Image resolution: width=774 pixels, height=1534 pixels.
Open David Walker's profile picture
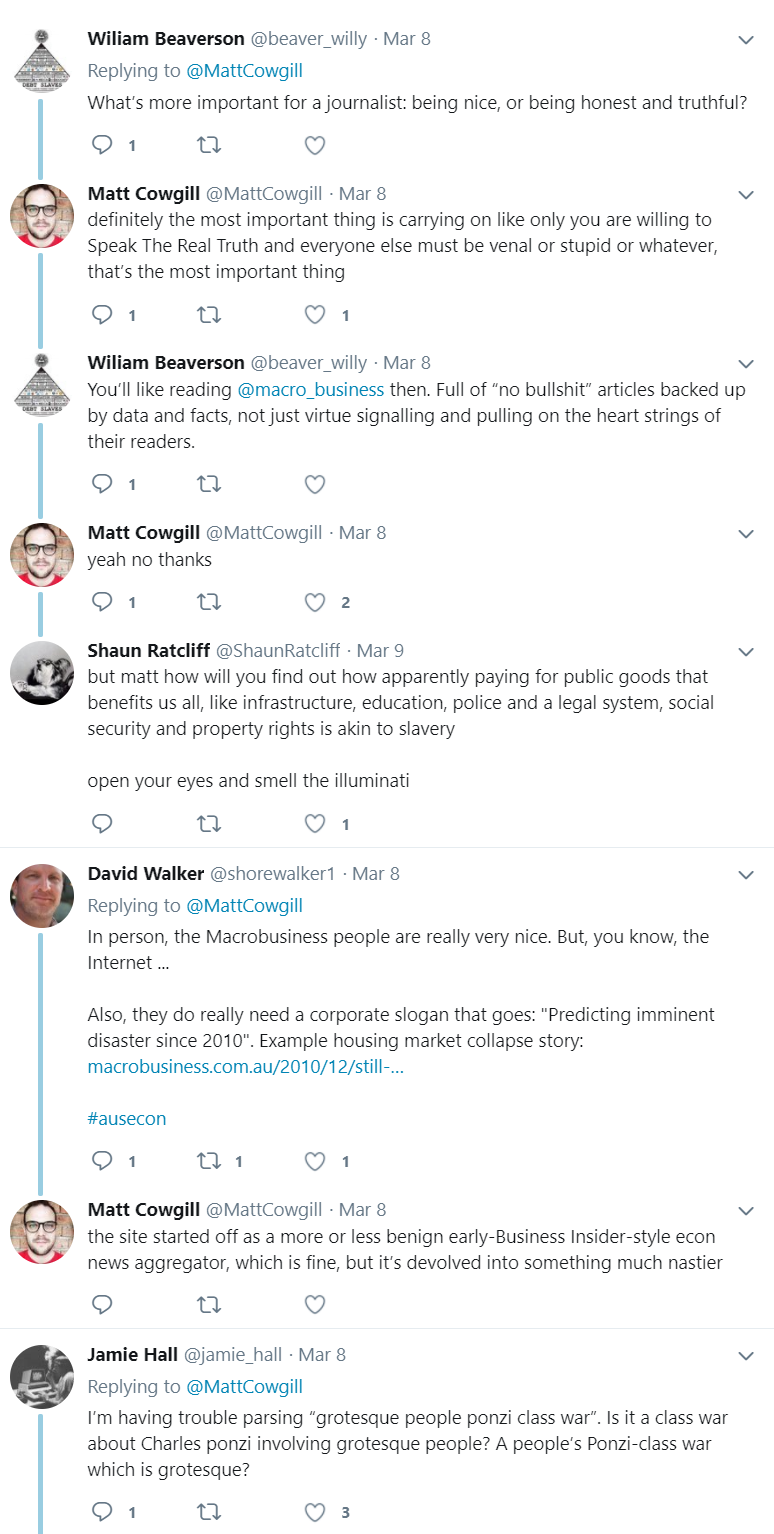42,896
